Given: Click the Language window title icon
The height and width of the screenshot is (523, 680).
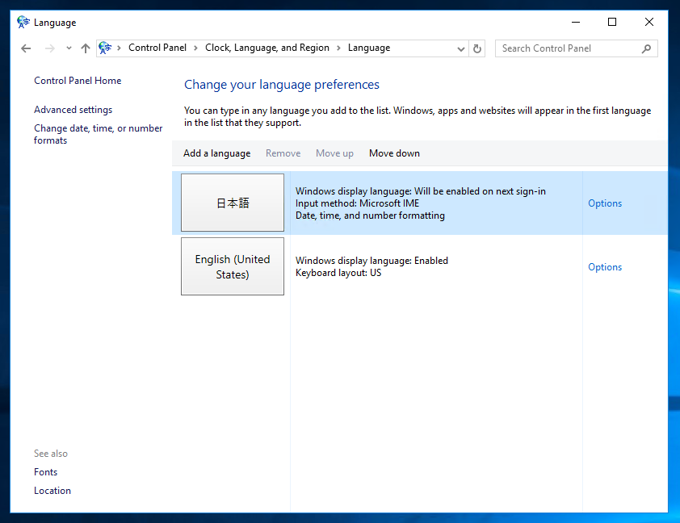Looking at the screenshot, I should coord(23,22).
